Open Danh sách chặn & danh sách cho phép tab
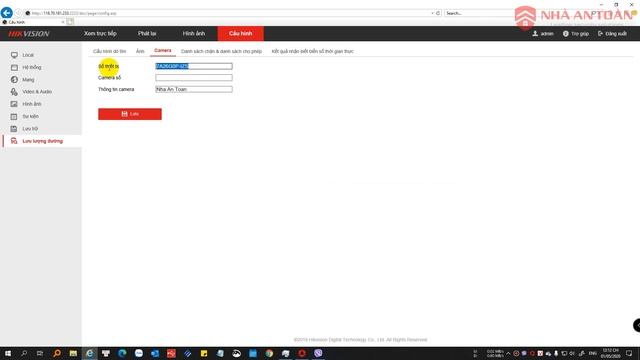 click(221, 51)
